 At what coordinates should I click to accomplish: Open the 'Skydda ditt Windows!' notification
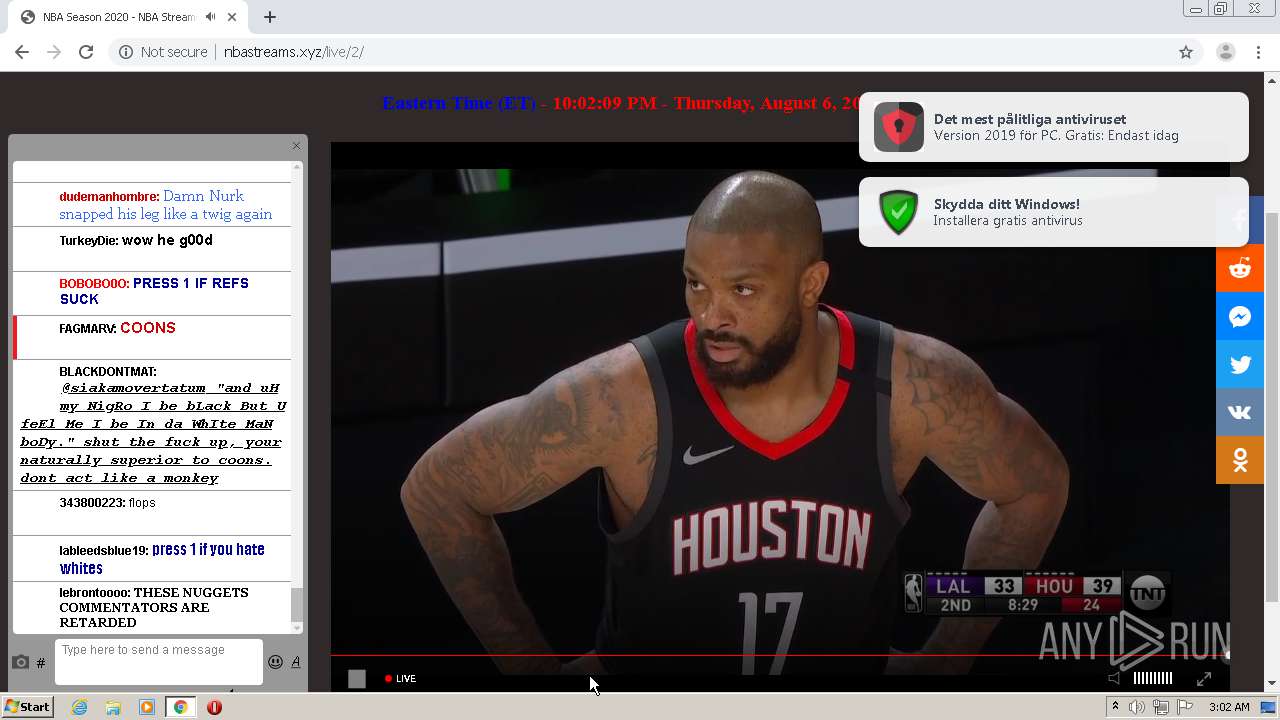(x=1054, y=212)
